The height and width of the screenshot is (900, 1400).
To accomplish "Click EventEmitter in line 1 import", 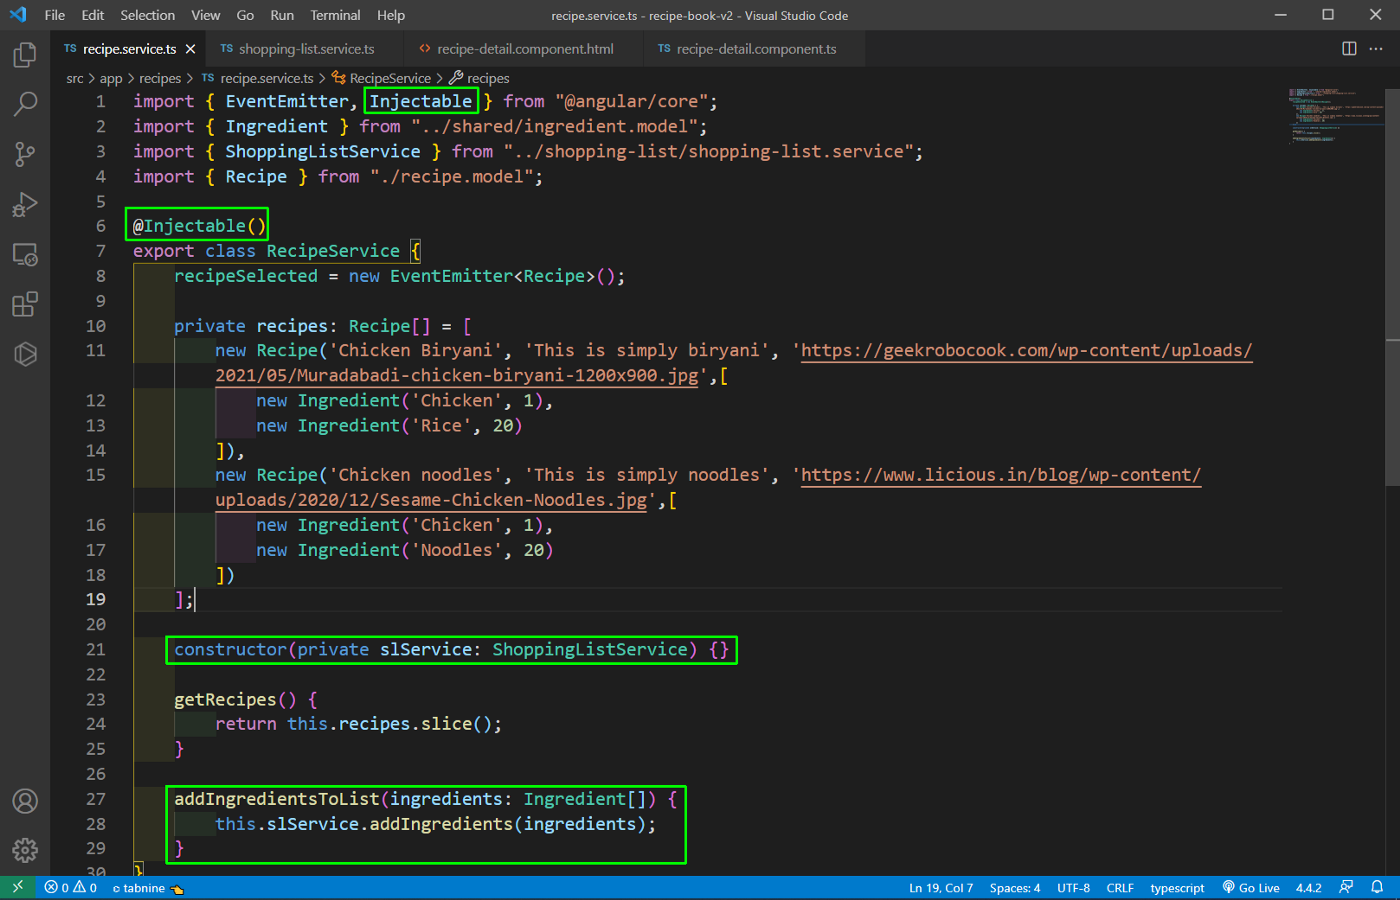I will point(287,102).
